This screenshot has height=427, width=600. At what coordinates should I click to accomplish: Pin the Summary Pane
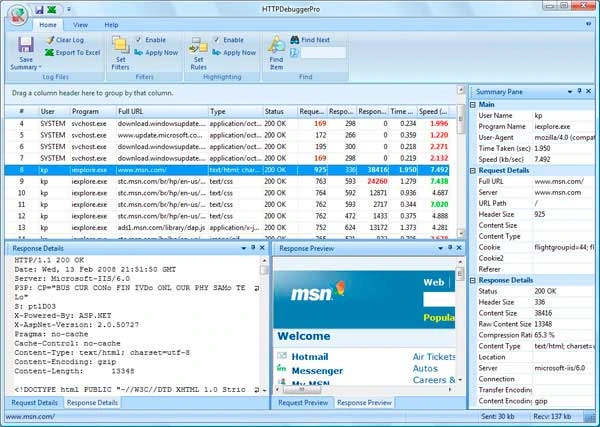(579, 91)
